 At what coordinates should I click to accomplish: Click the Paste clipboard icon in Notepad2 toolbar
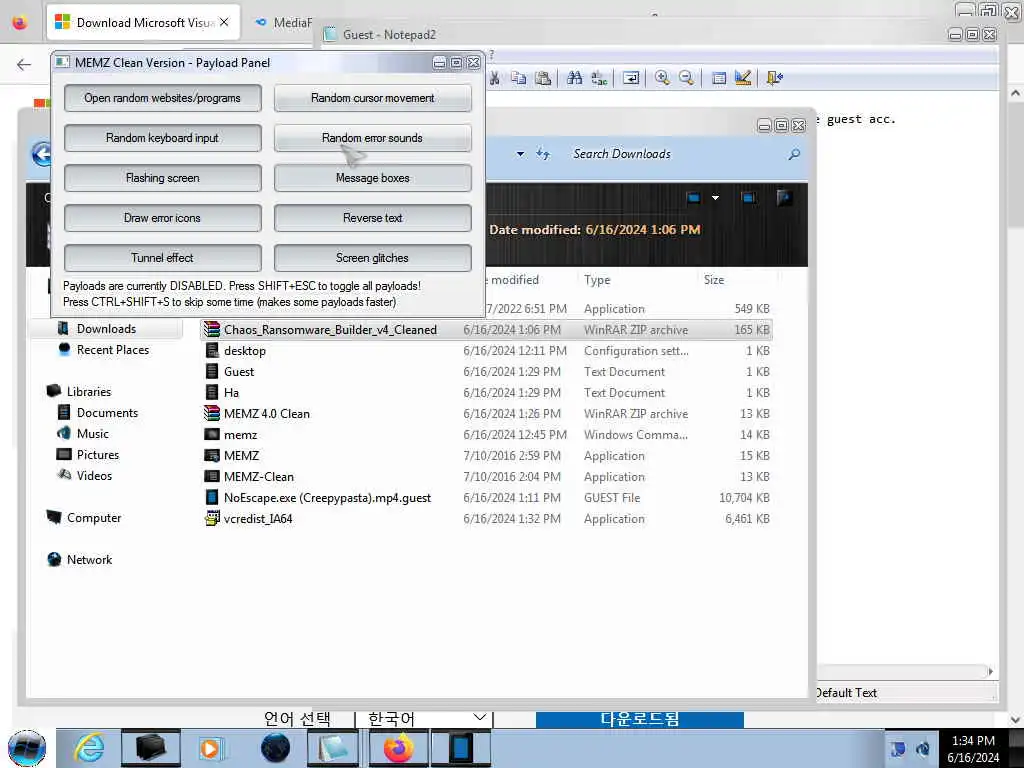click(543, 78)
